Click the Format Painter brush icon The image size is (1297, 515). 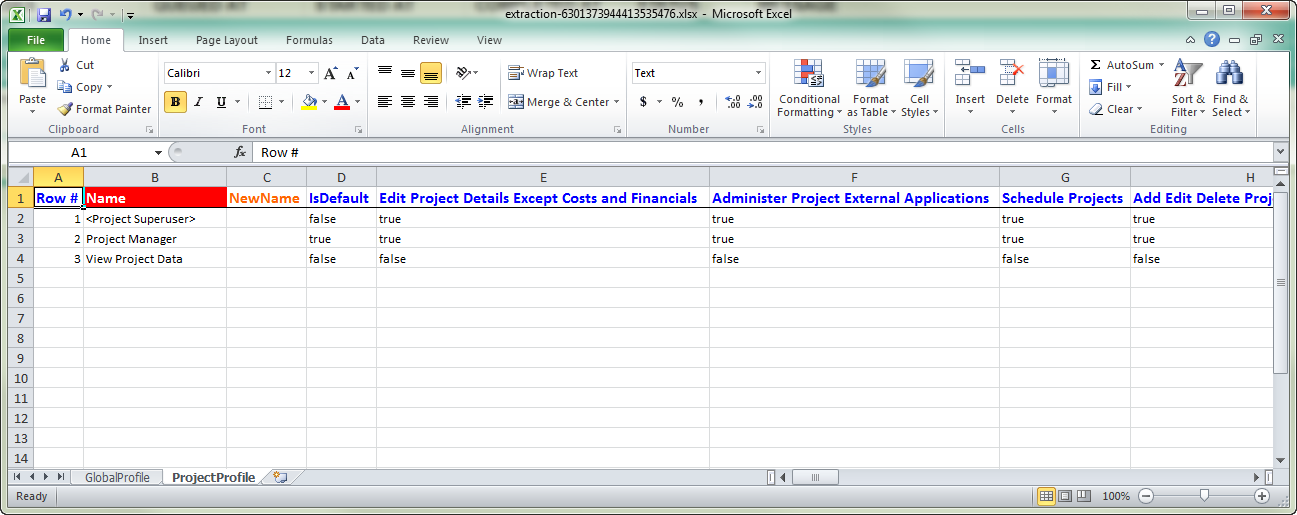pyautogui.click(x=66, y=109)
